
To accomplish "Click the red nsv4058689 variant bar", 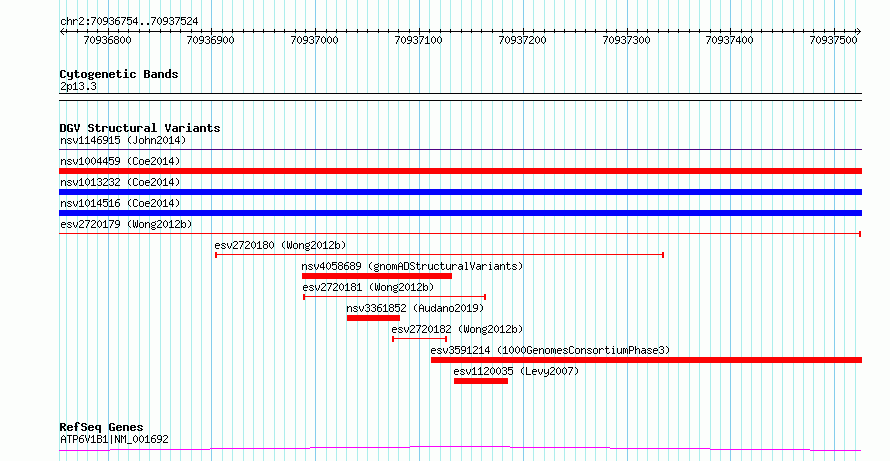I will tap(377, 276).
